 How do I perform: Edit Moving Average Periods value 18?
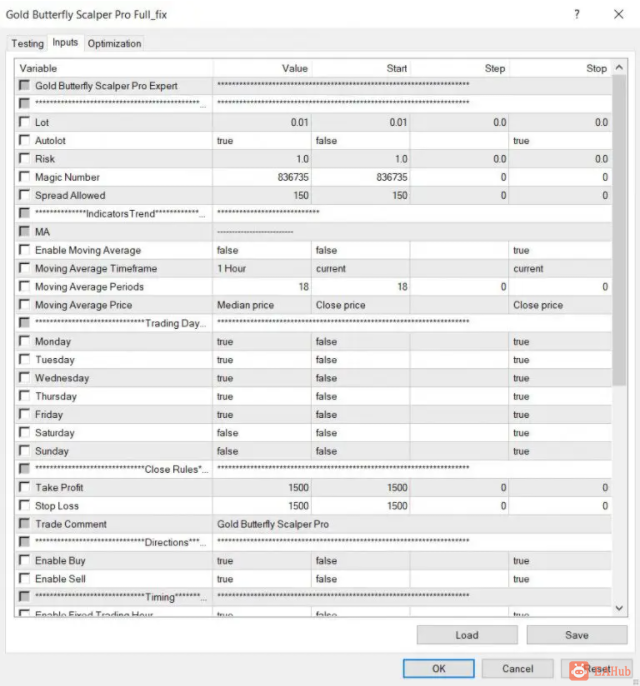[262, 287]
